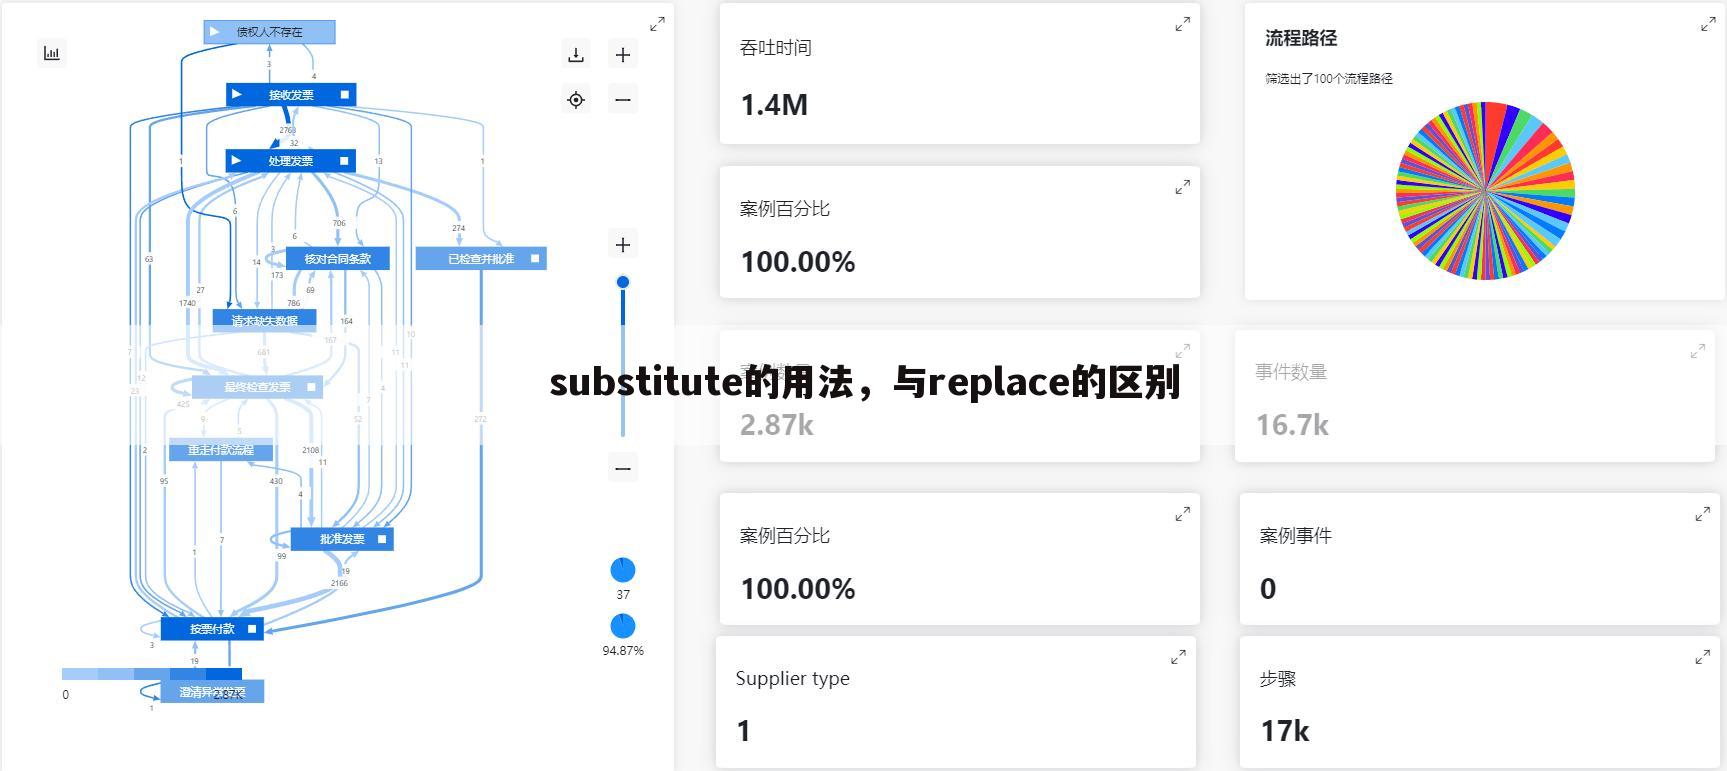The height and width of the screenshot is (771, 1727).
Task: Expand the second 案例百分比 card
Action: pyautogui.click(x=1182, y=514)
